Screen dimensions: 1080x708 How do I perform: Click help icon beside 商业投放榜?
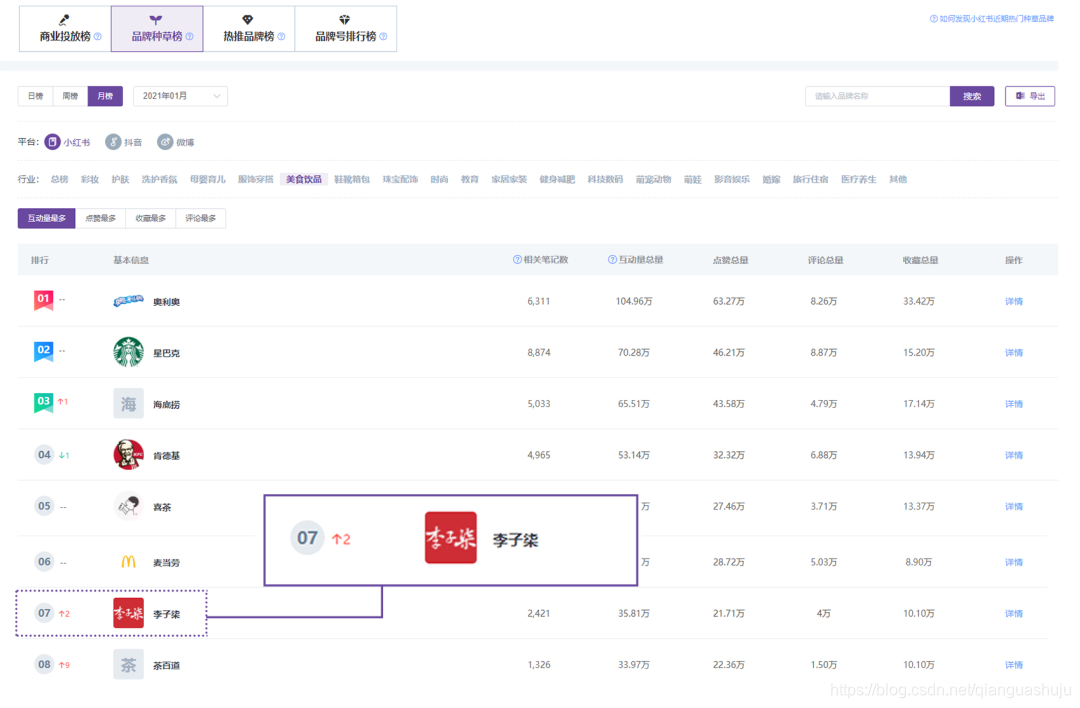click(97, 37)
